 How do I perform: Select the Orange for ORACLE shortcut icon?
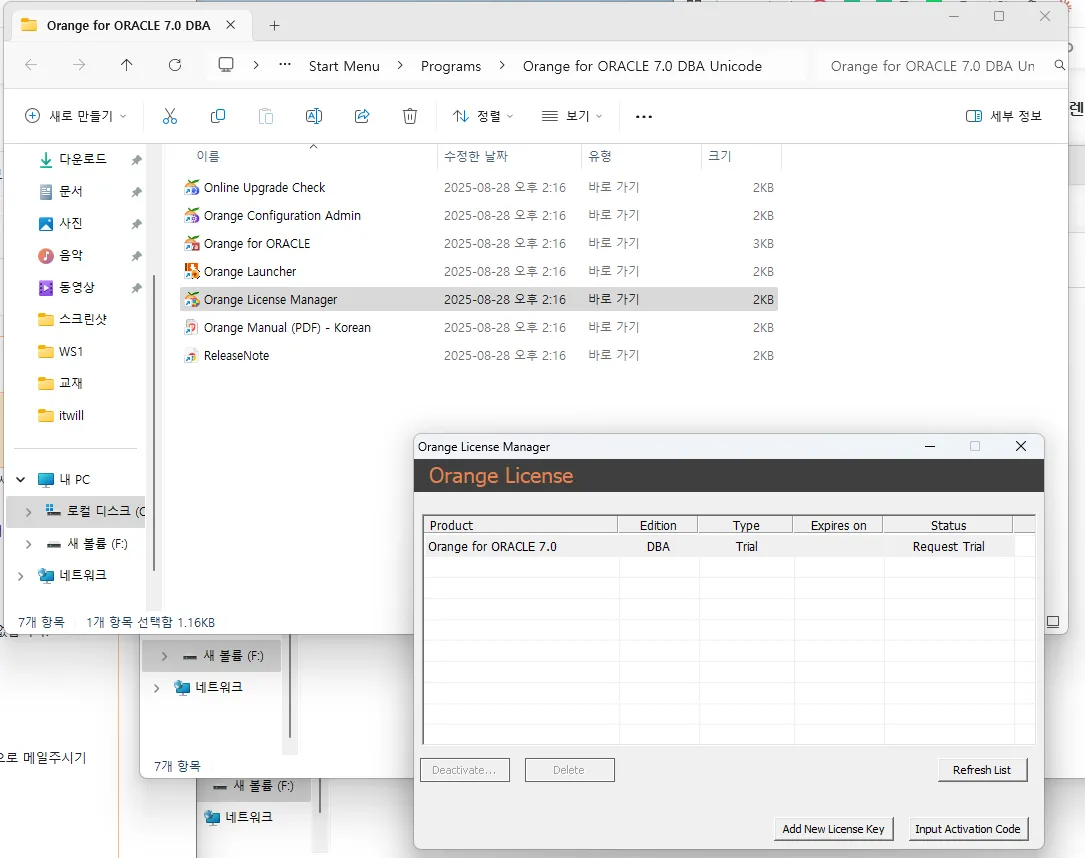click(192, 244)
